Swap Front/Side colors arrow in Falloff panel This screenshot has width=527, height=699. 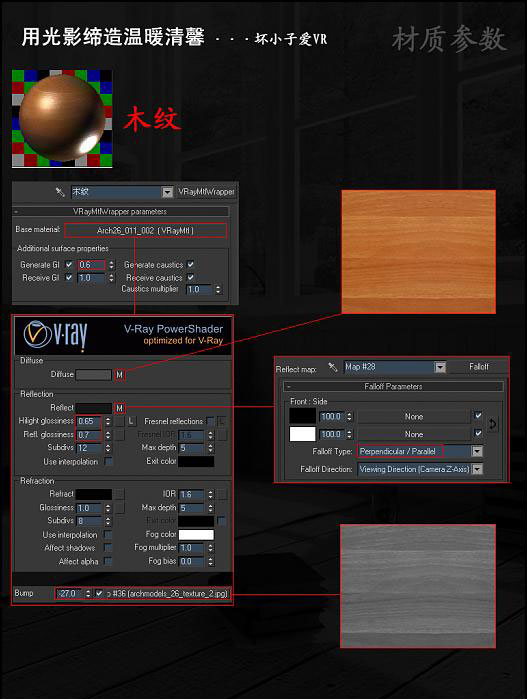pos(492,424)
